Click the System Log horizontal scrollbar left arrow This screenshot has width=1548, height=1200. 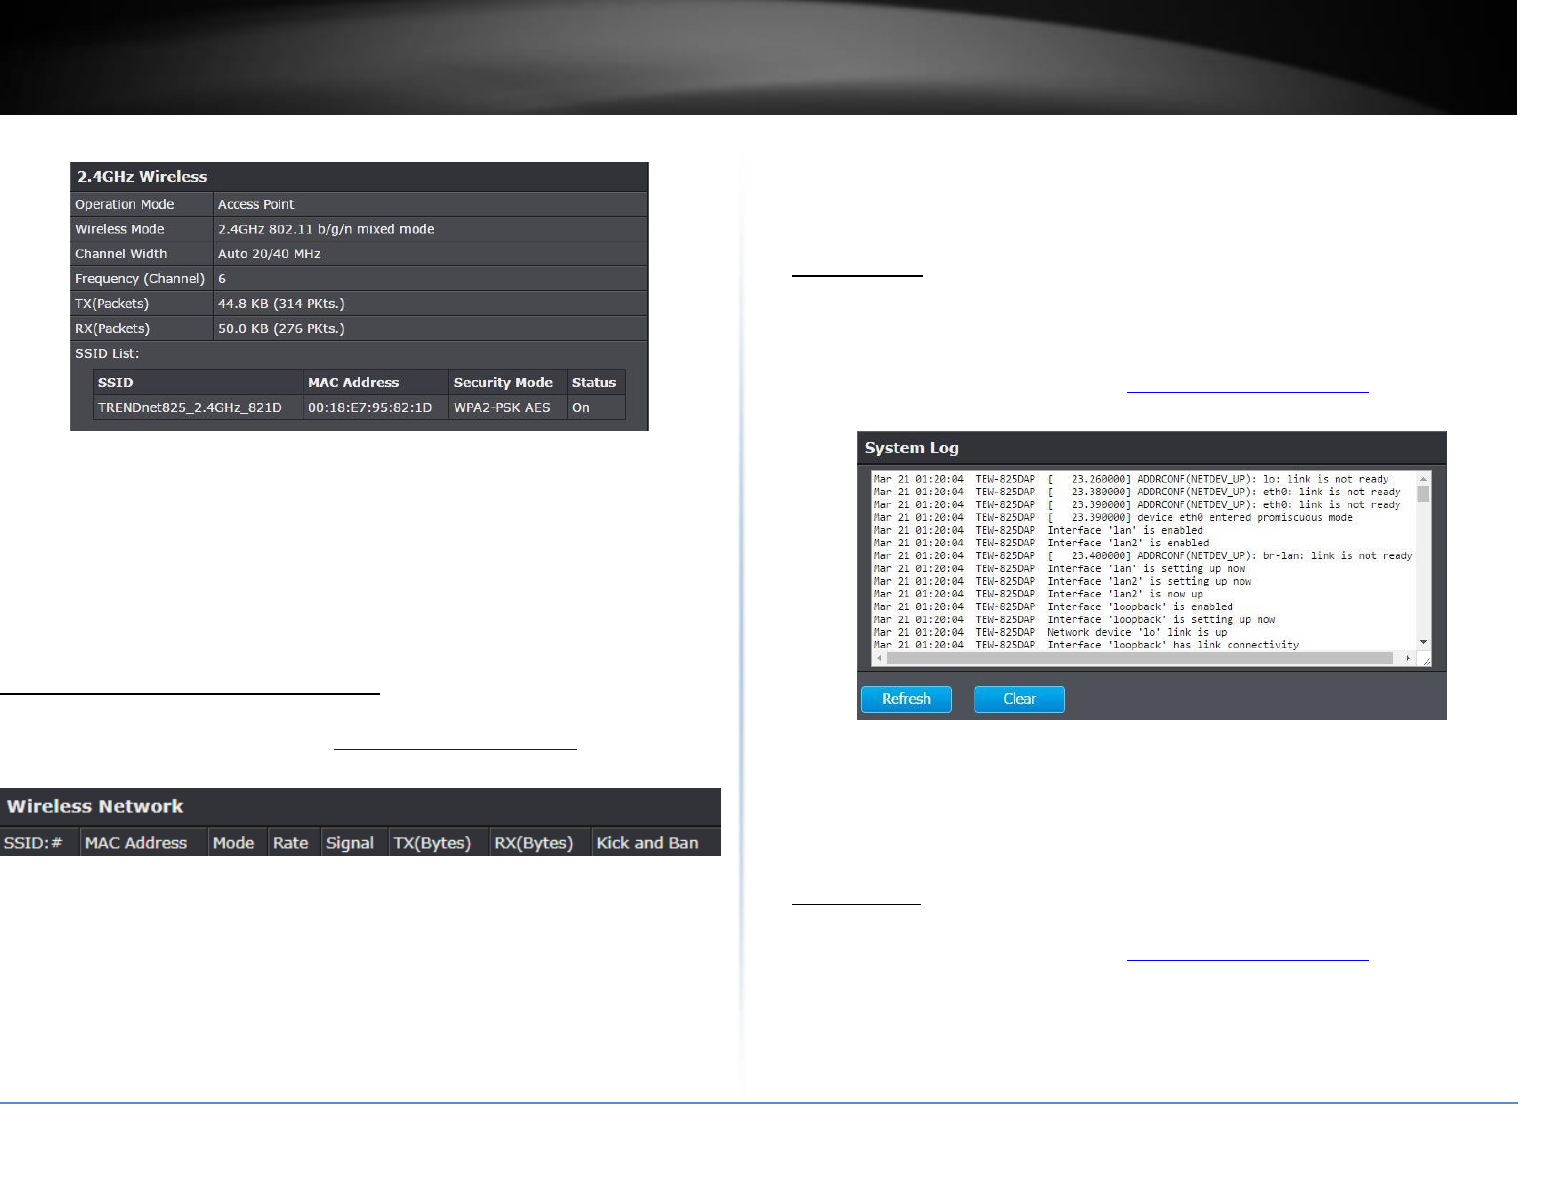(x=879, y=658)
